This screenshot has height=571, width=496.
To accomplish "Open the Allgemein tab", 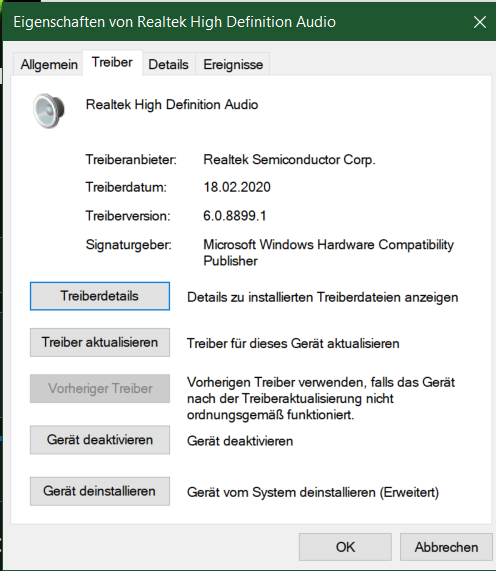I will pyautogui.click(x=49, y=64).
